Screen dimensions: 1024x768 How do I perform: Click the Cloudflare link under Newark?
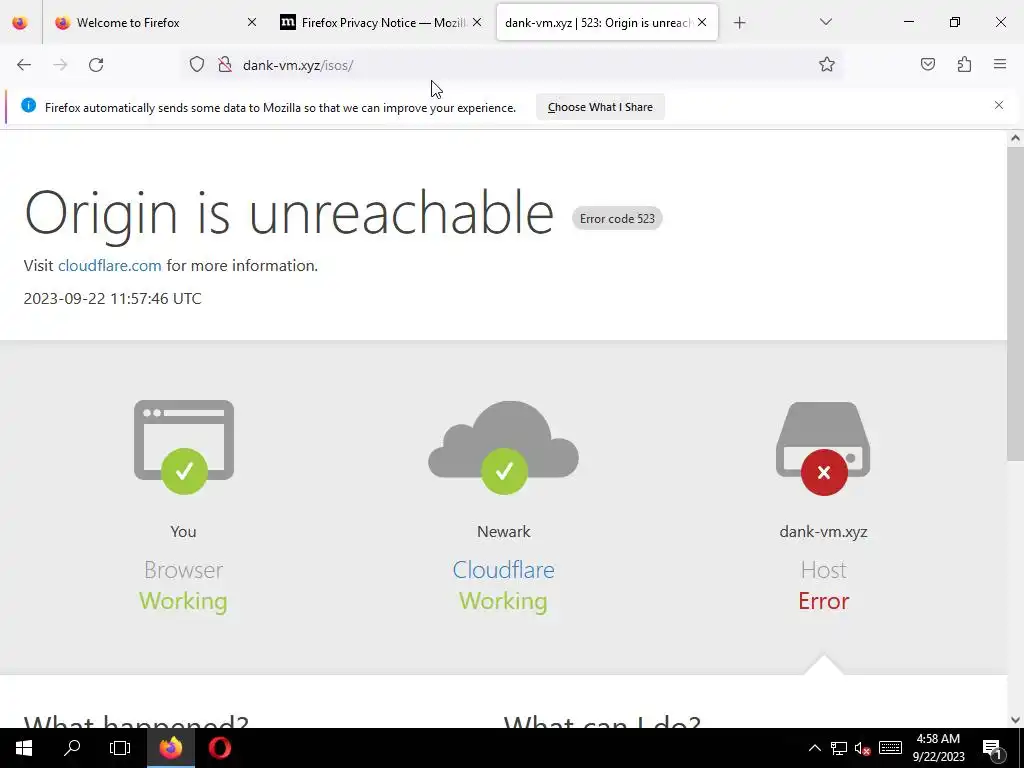coord(504,570)
